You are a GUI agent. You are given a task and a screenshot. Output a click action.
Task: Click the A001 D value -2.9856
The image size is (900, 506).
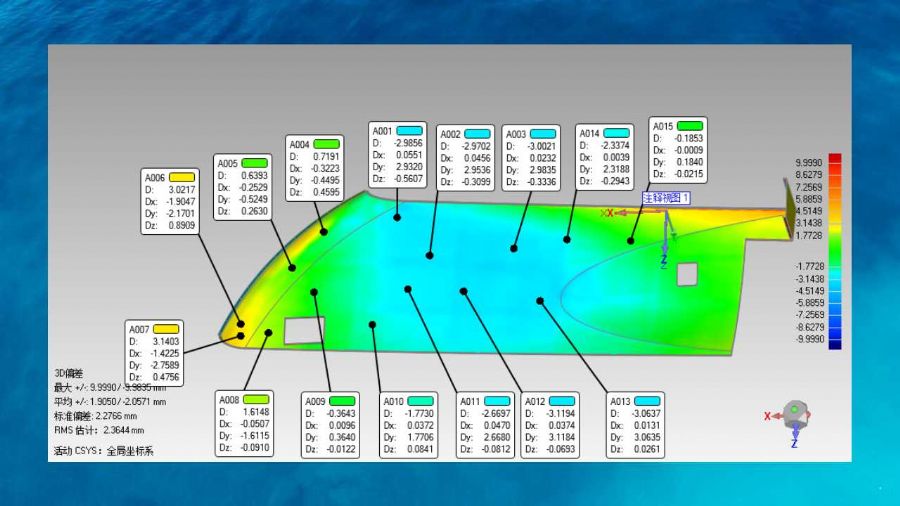pyautogui.click(x=408, y=143)
